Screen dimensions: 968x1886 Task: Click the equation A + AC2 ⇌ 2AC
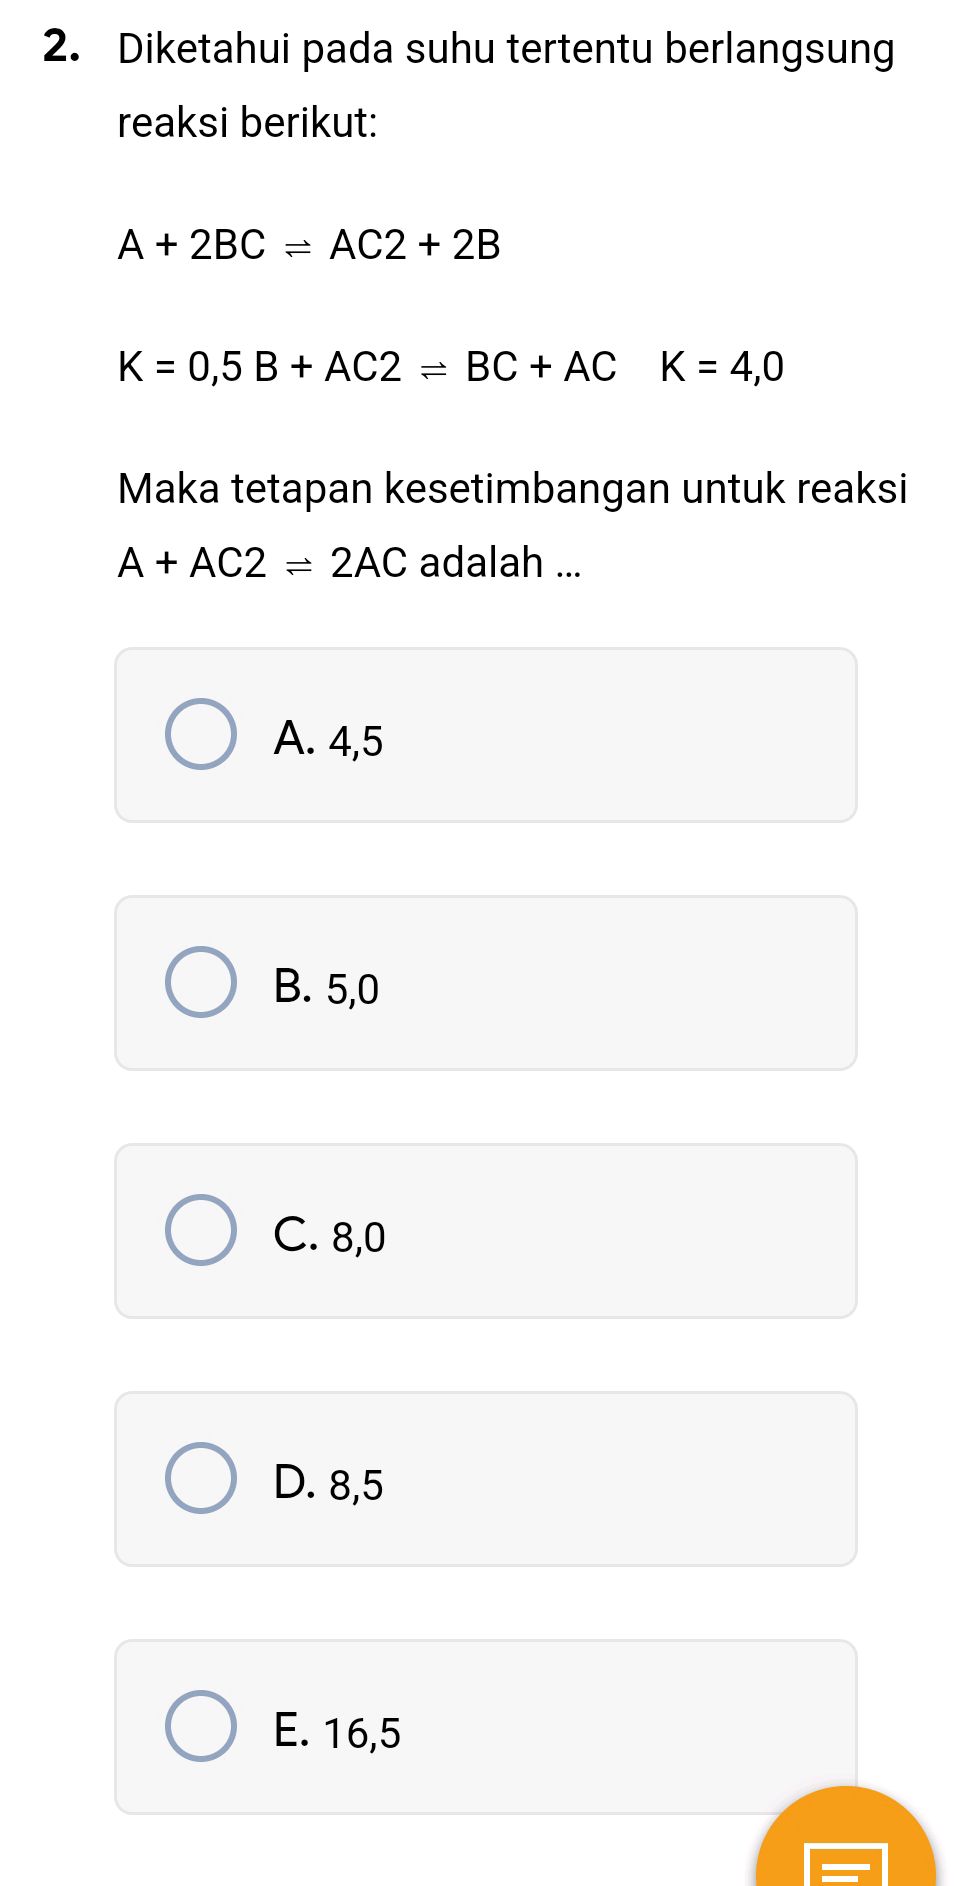pos(260,561)
